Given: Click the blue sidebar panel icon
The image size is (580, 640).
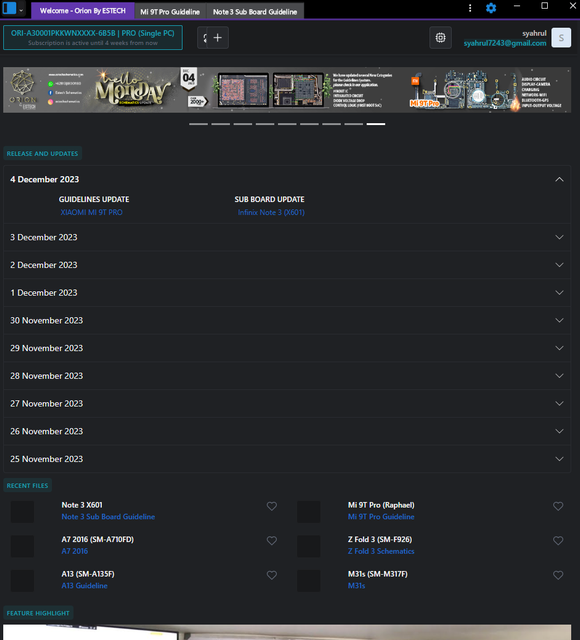Looking at the screenshot, I should click(x=9, y=8).
